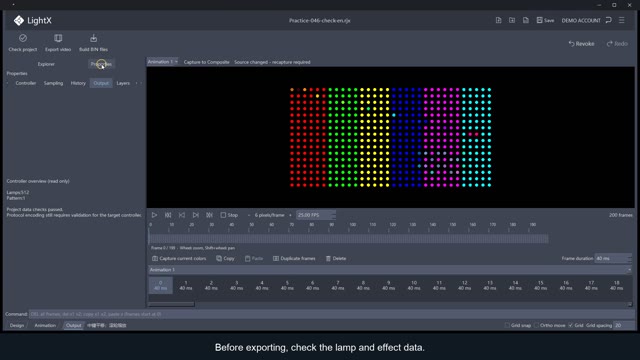Viewport: 640px width, 360px height.
Task: Switch to the Explorer panel tab
Action: tap(46, 64)
